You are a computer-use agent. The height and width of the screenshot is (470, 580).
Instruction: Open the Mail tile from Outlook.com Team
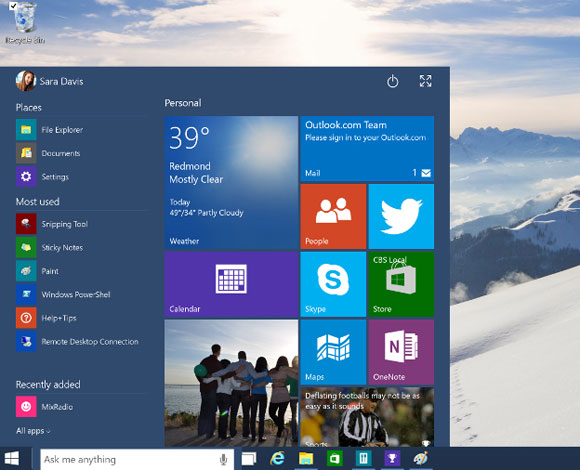367,149
